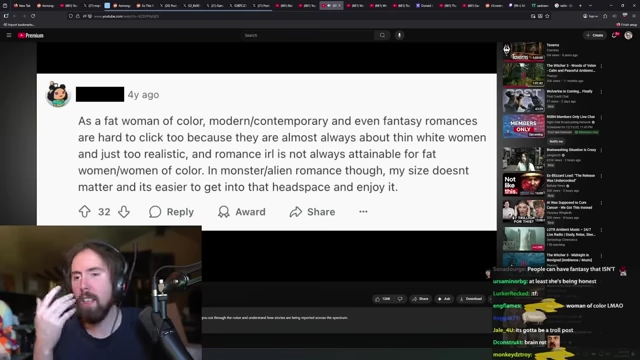
Task: Click the magnifier search button
Action: point(382,35)
